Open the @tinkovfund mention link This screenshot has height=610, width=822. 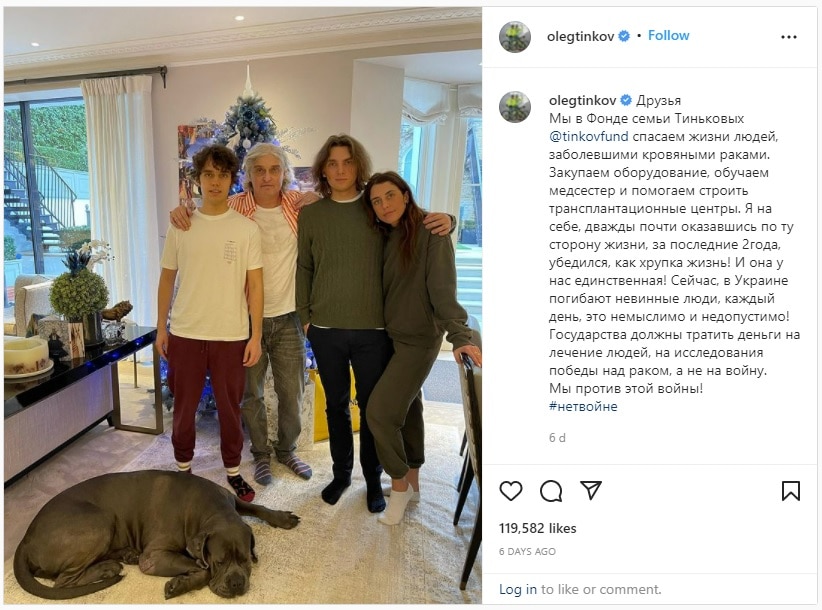point(588,136)
